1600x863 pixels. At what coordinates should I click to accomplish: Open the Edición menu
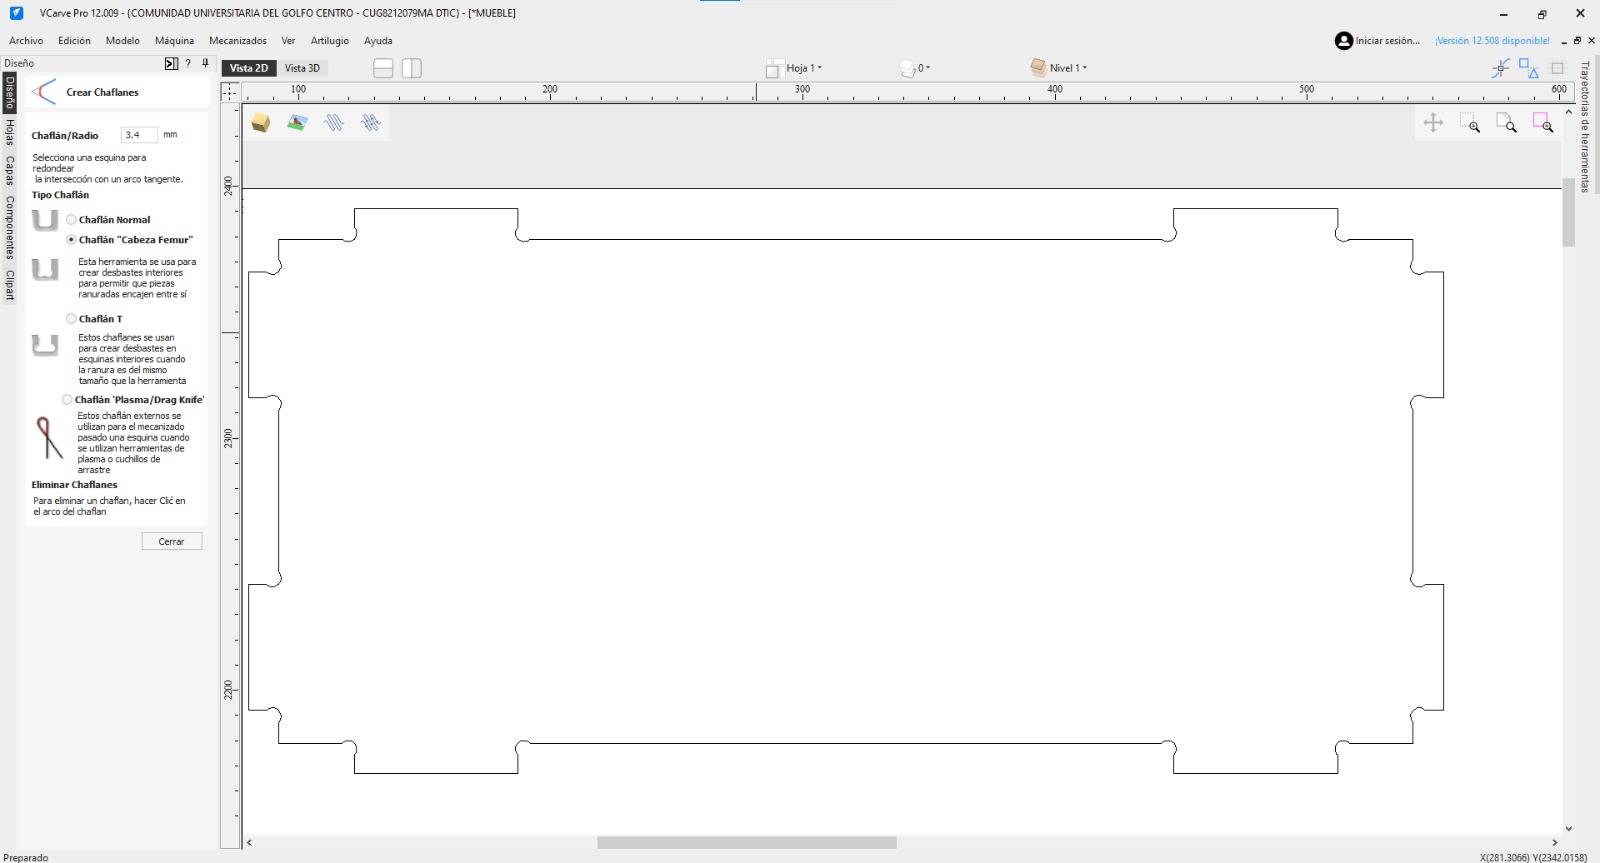click(x=74, y=41)
